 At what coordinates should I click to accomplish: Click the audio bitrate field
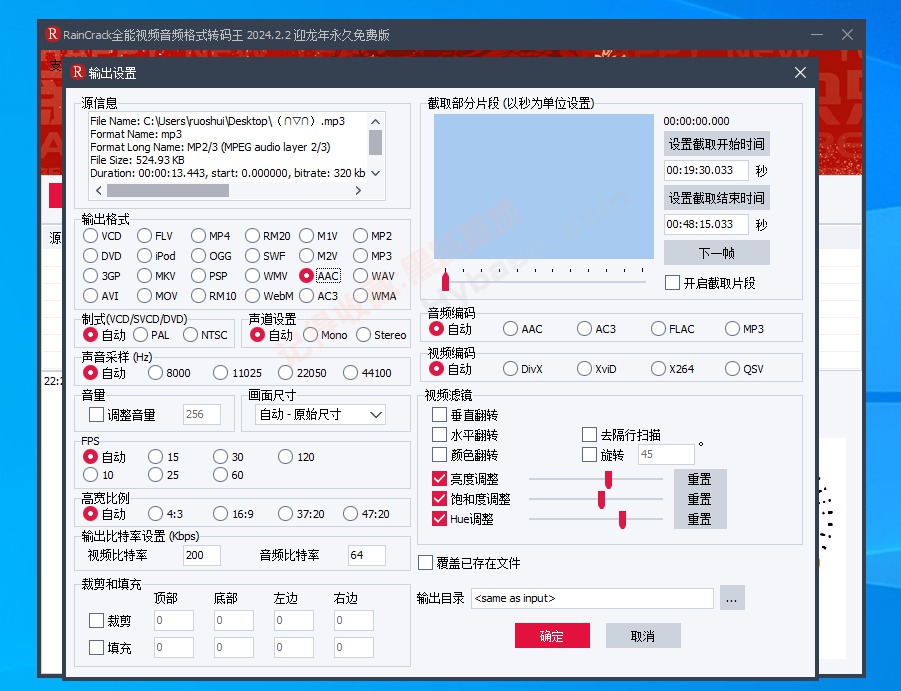click(367, 555)
